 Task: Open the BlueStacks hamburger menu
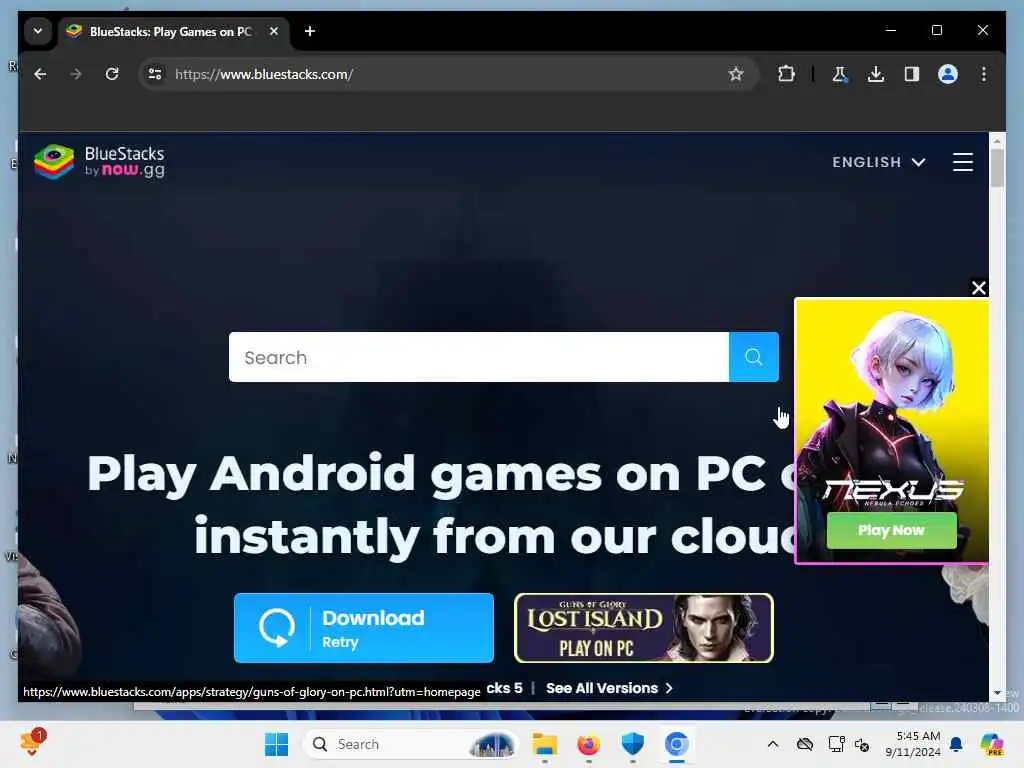click(963, 162)
